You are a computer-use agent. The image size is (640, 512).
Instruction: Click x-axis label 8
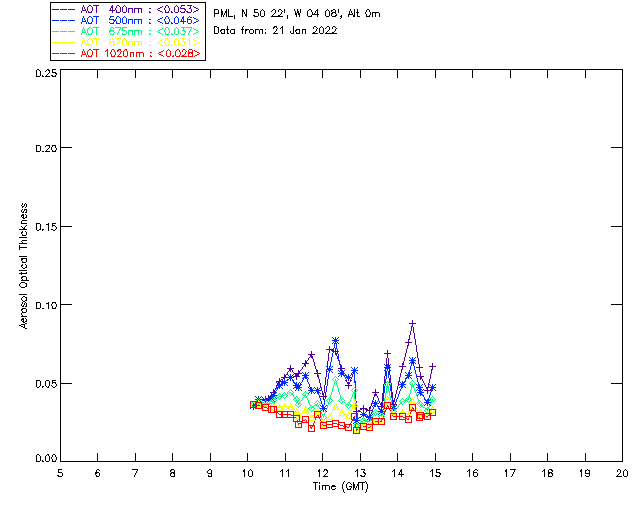pyautogui.click(x=173, y=473)
